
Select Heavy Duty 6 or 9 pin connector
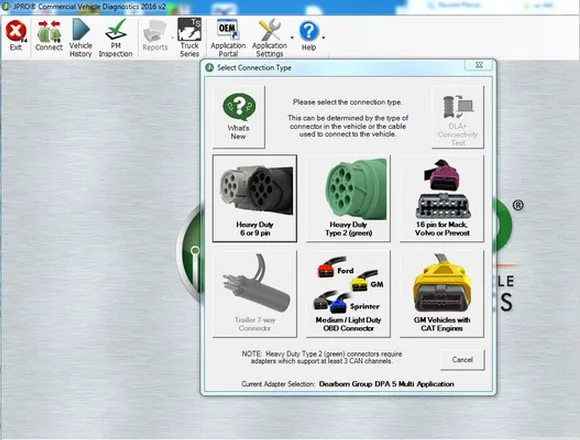click(254, 199)
